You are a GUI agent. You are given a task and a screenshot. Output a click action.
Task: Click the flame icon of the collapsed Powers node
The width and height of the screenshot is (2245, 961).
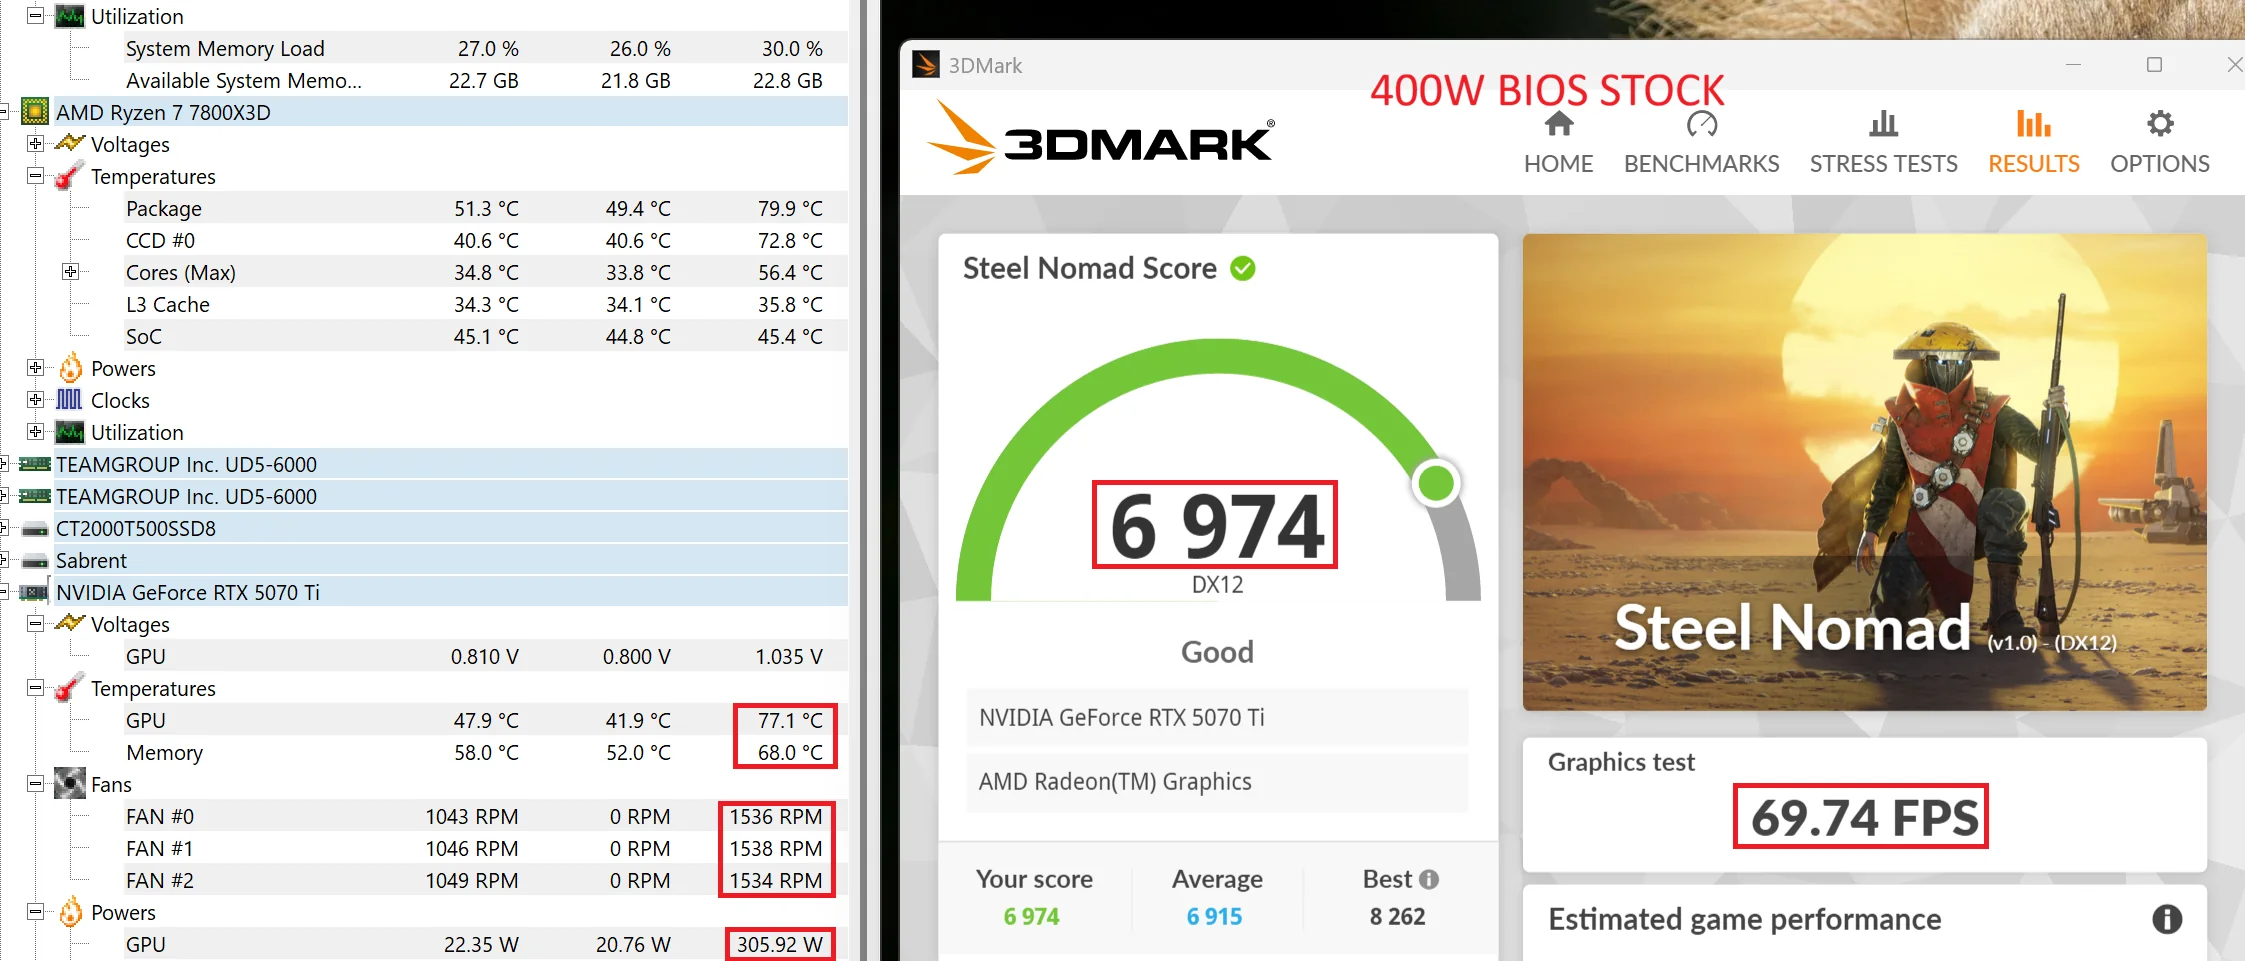tap(70, 368)
